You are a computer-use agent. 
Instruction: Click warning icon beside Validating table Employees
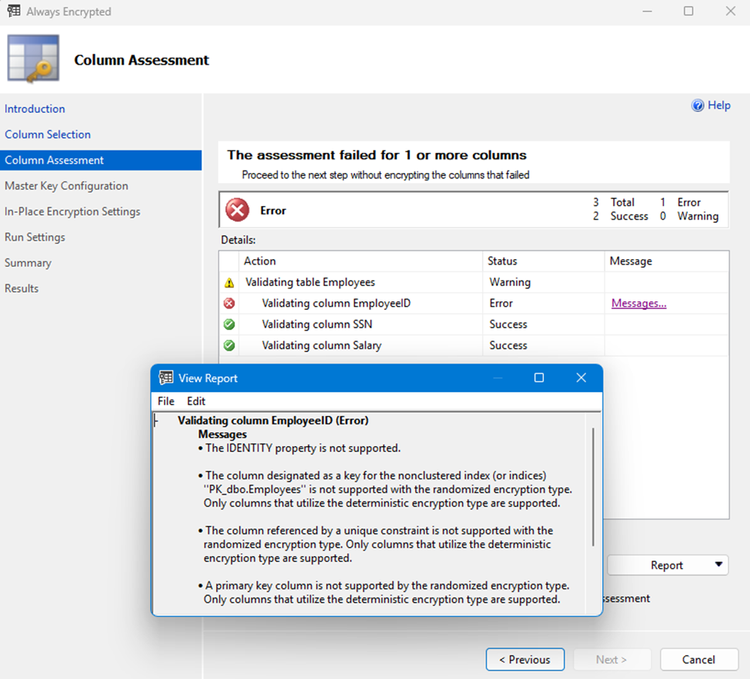point(230,283)
